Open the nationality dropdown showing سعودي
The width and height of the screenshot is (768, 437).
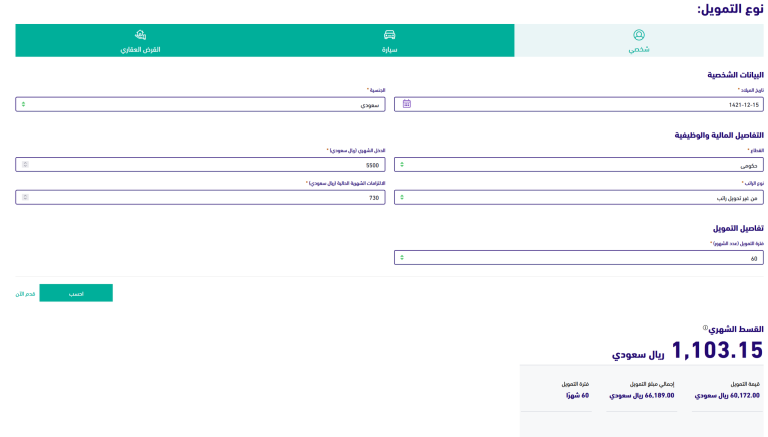[200, 104]
